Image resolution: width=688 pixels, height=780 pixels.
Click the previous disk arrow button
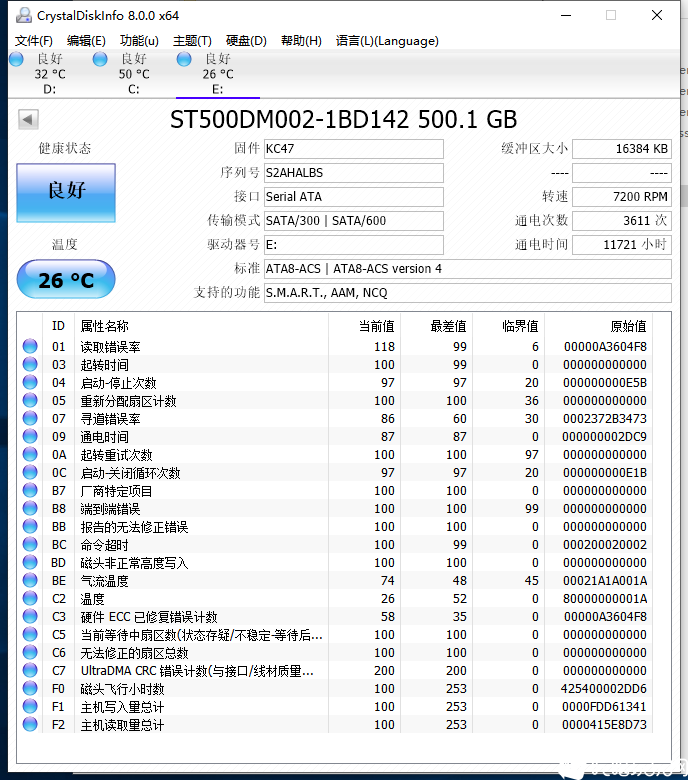(28, 119)
